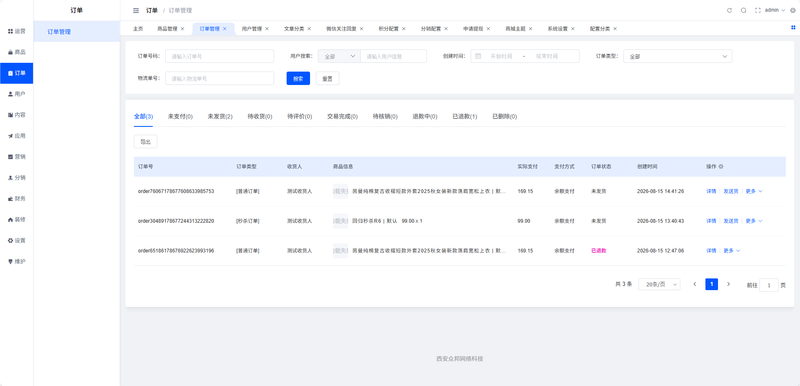The height and width of the screenshot is (386, 800).
Task: Open the 用户搜索 全部 dropdown
Action: pos(339,56)
